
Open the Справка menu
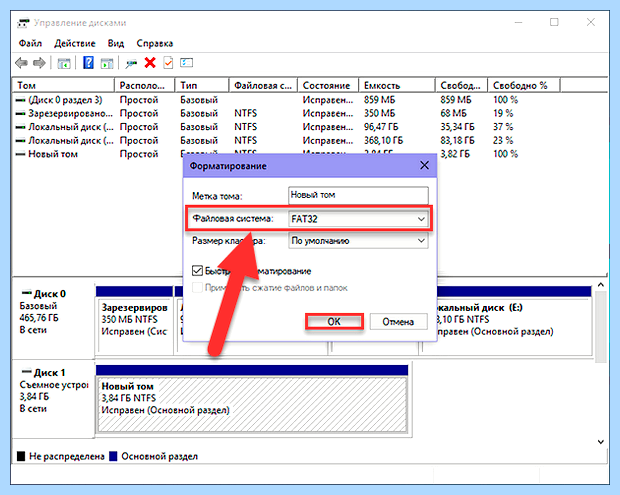coord(155,43)
